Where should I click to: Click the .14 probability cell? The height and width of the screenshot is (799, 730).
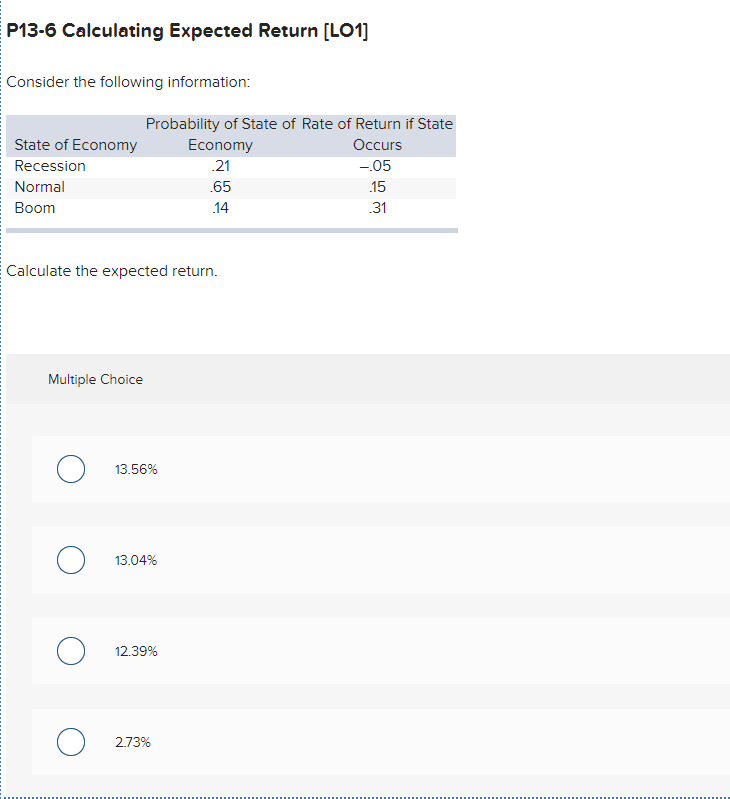tap(220, 208)
